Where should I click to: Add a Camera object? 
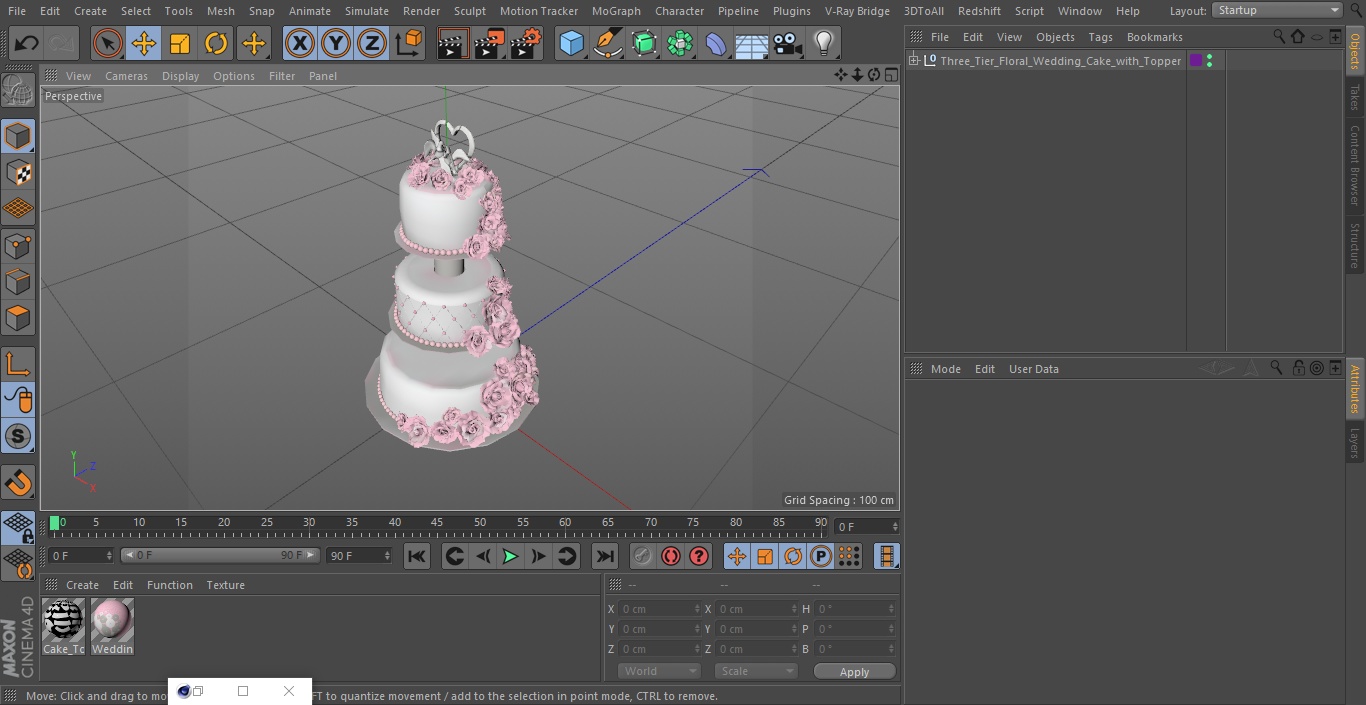point(788,43)
